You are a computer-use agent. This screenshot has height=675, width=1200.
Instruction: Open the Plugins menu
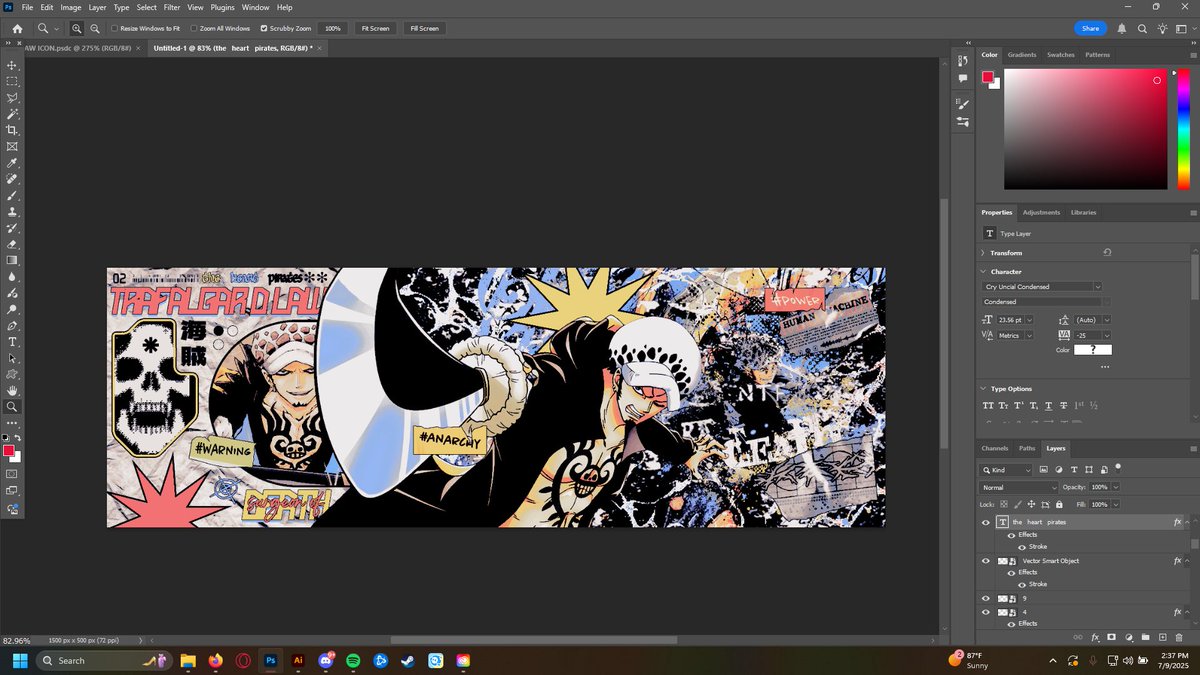[x=222, y=7]
